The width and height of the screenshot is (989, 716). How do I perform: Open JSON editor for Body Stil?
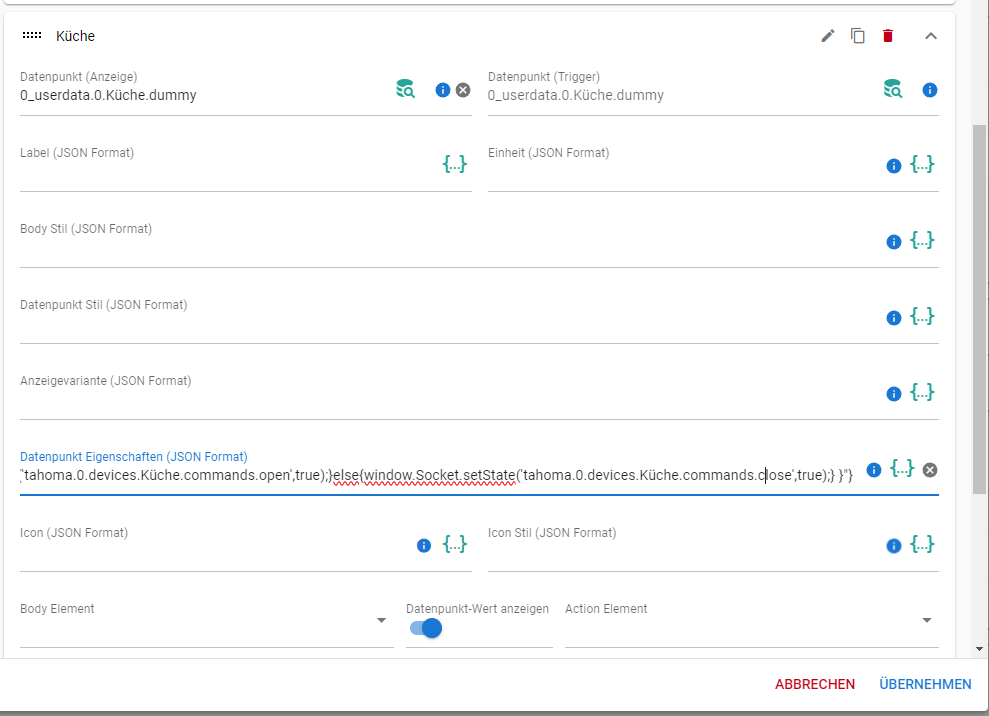click(x=922, y=240)
